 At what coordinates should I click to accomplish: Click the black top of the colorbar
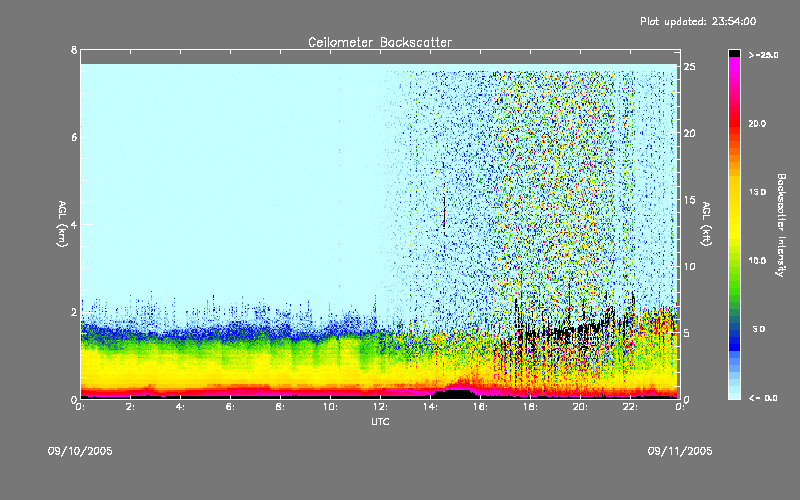(734, 53)
